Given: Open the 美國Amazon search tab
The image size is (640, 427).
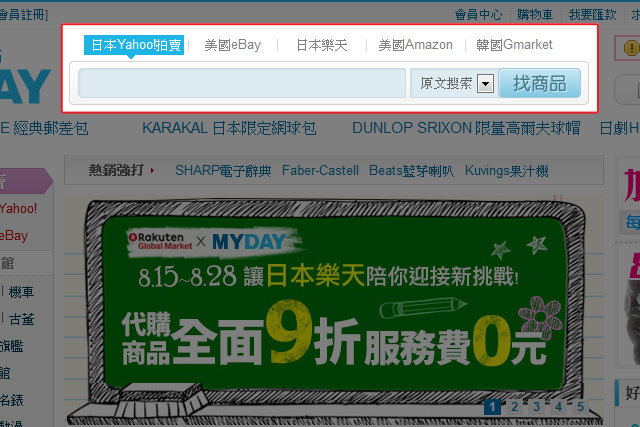Looking at the screenshot, I should tap(415, 45).
